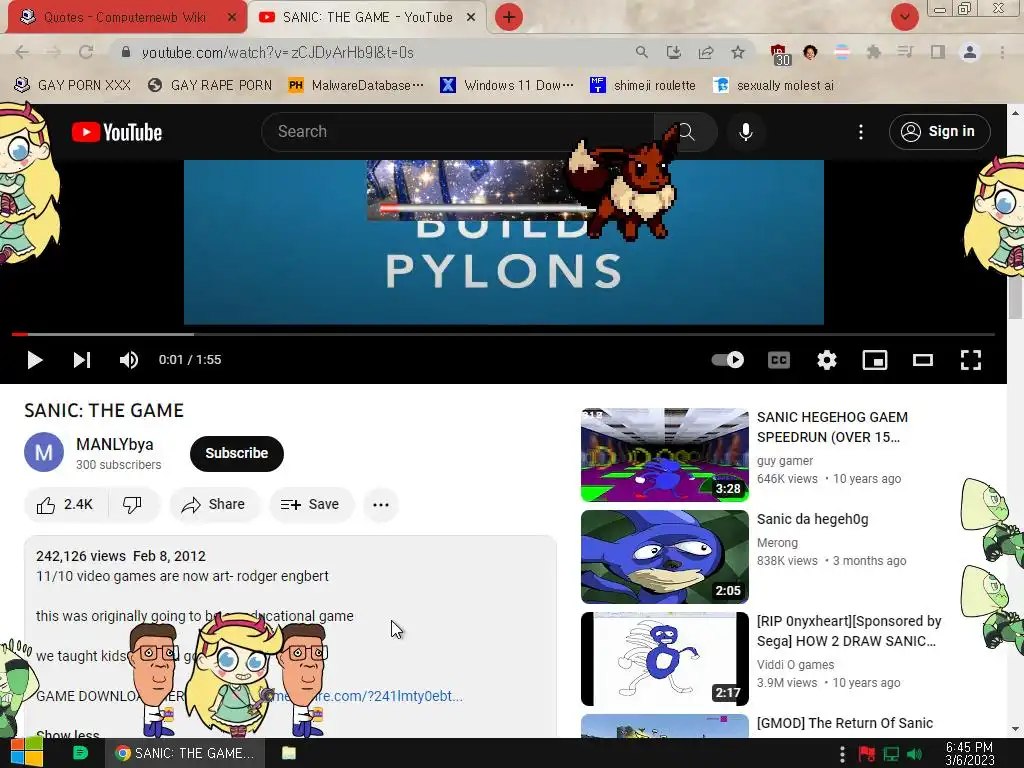The height and width of the screenshot is (768, 1024).
Task: Open SANIC HEGEHOG GAEM SPEEDRUN thumbnail
Action: 665,455
